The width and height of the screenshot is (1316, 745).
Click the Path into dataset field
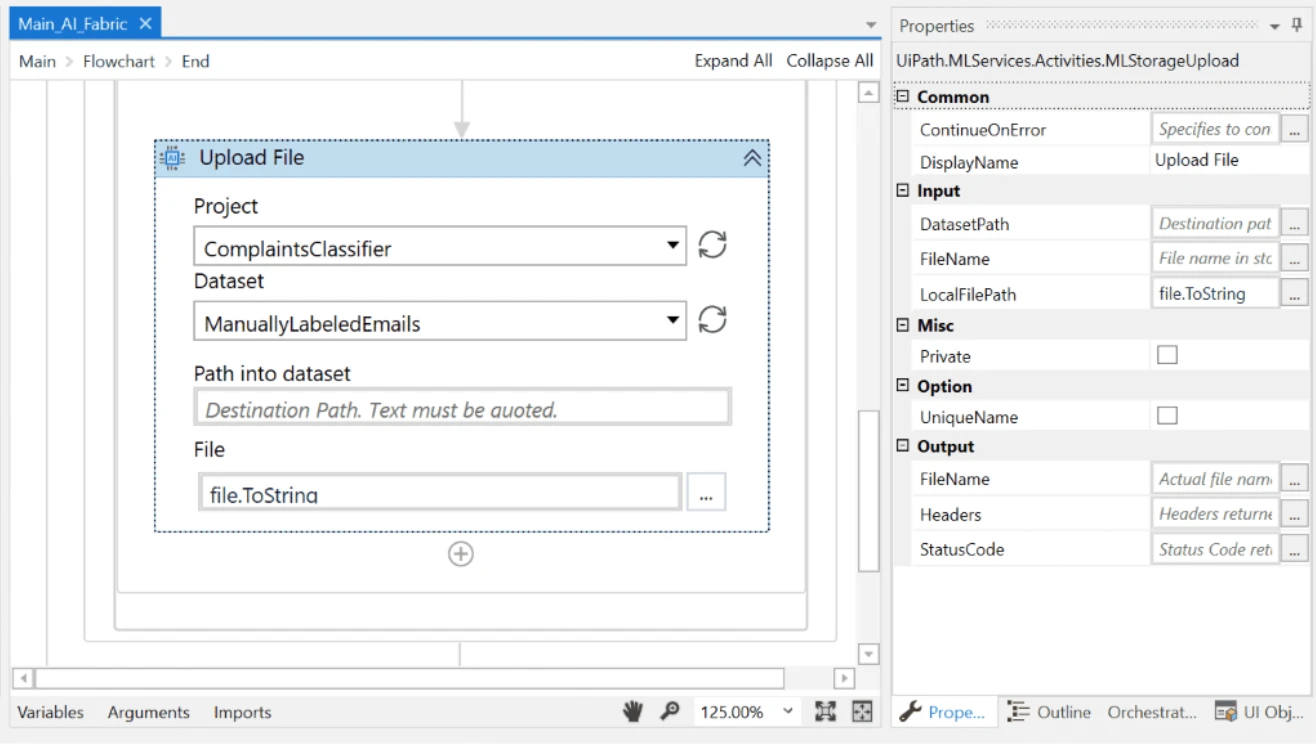click(462, 408)
